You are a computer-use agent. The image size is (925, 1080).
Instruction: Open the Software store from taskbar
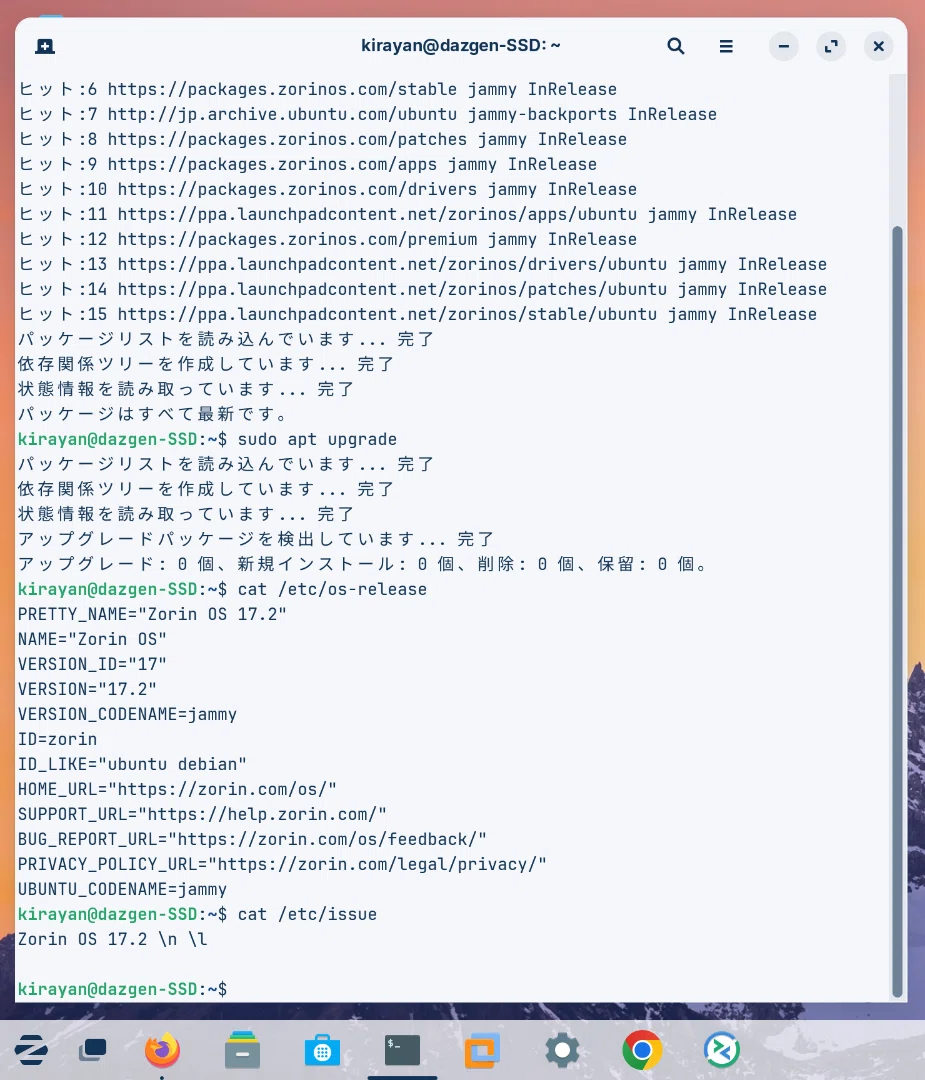pyautogui.click(x=322, y=1050)
